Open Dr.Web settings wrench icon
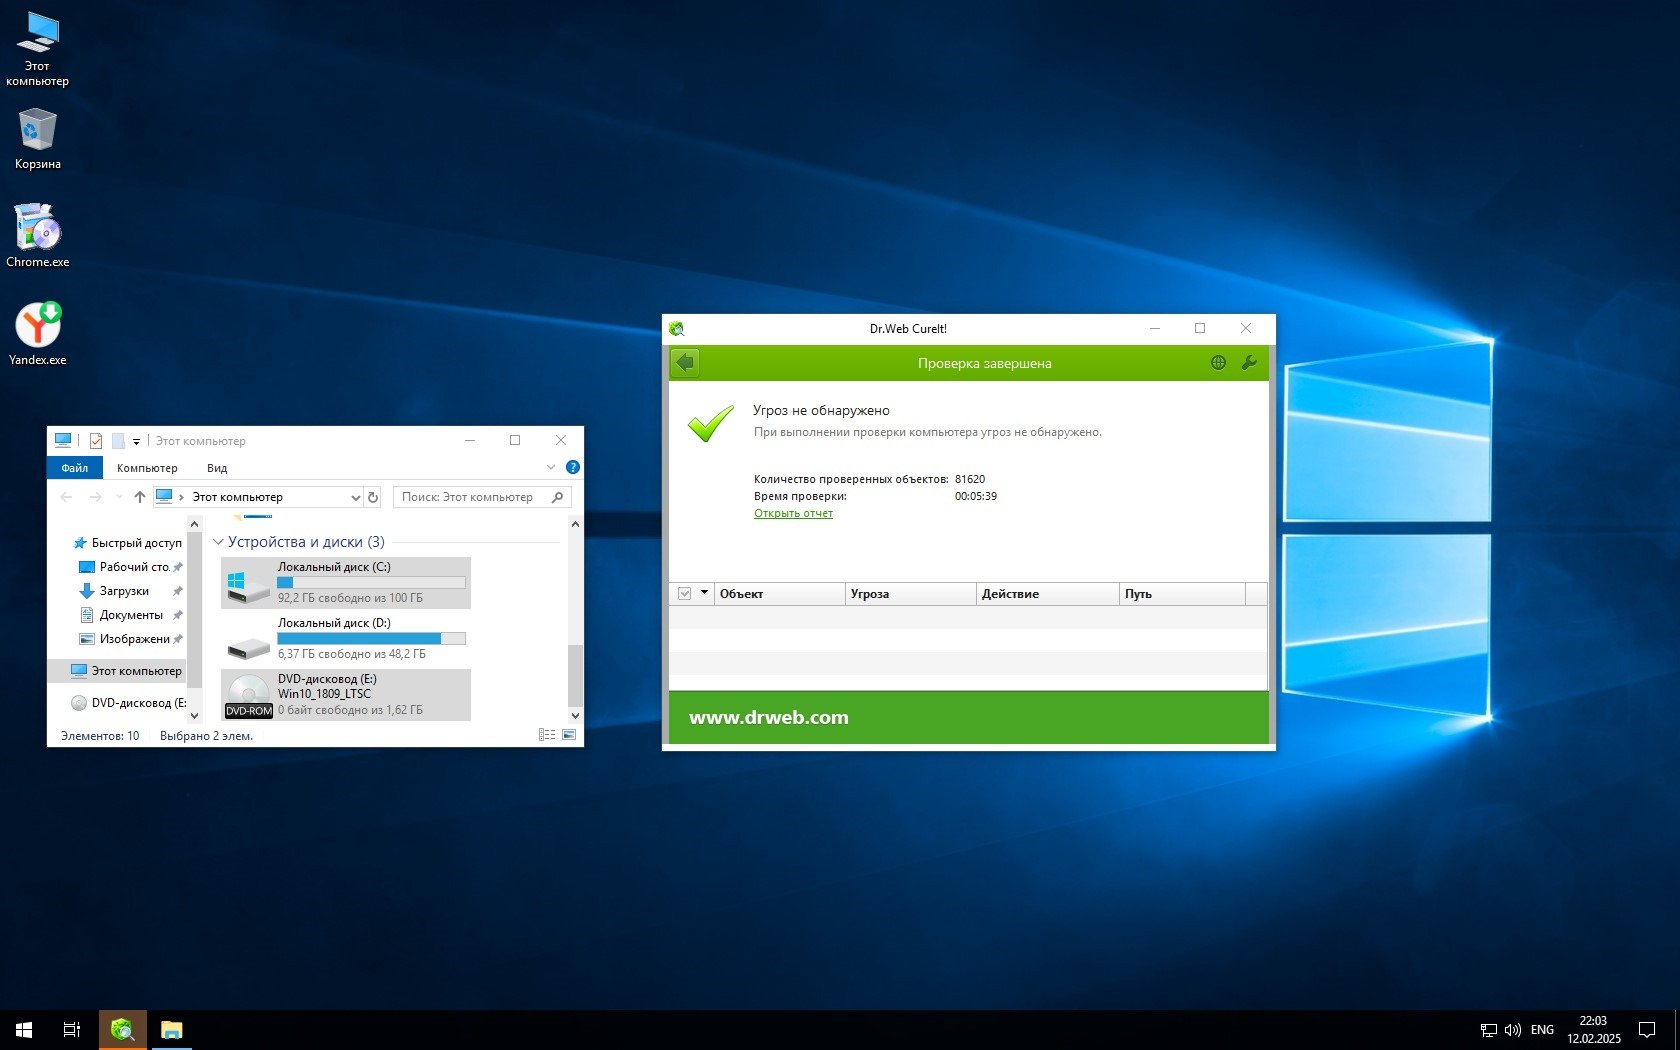Screen dimensions: 1680x1050 coord(1249,363)
